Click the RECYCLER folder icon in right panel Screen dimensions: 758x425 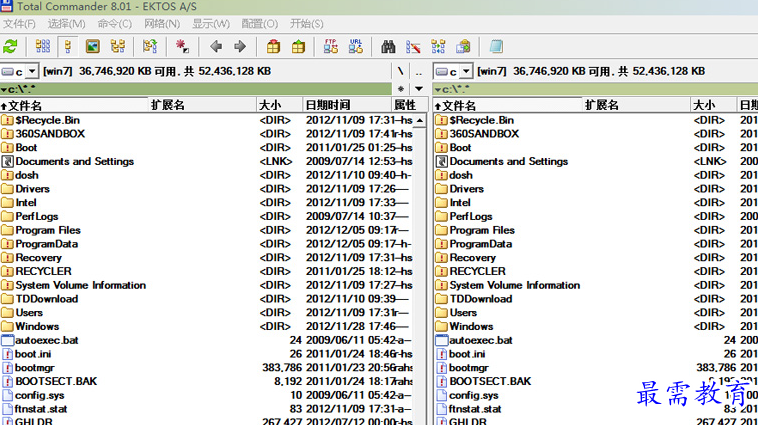click(441, 271)
